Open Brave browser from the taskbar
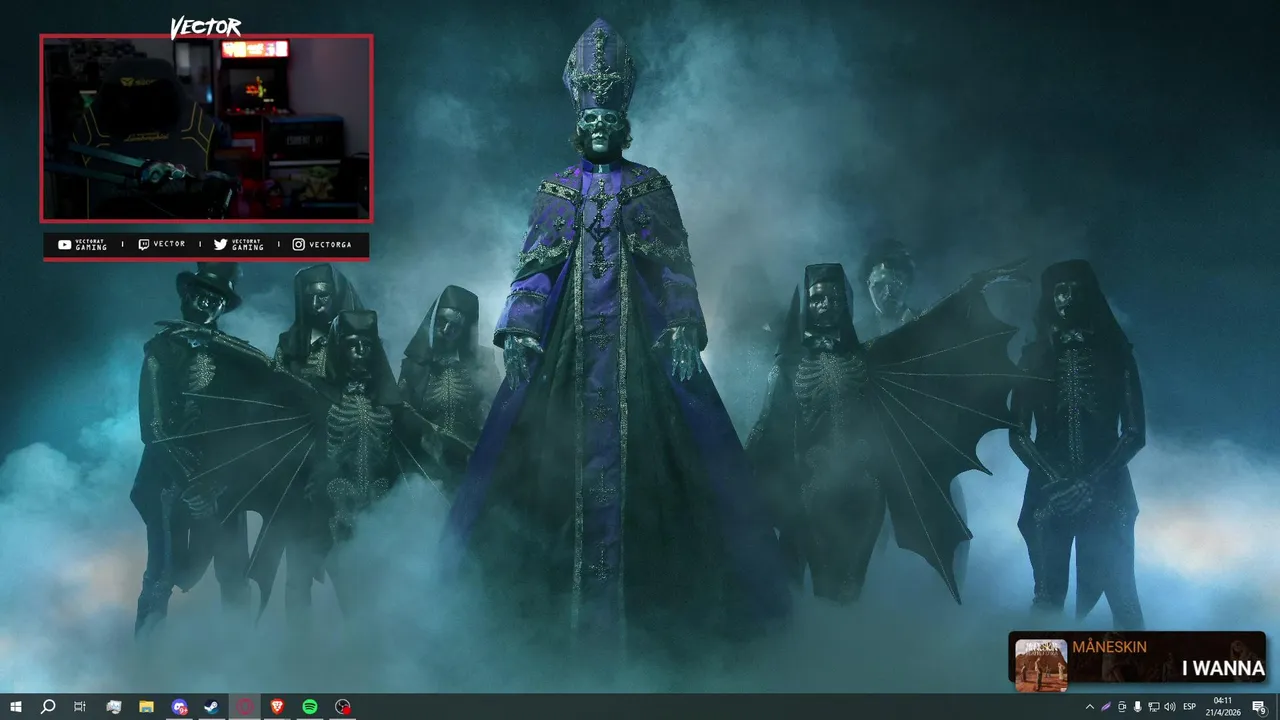The image size is (1280, 720). click(277, 707)
